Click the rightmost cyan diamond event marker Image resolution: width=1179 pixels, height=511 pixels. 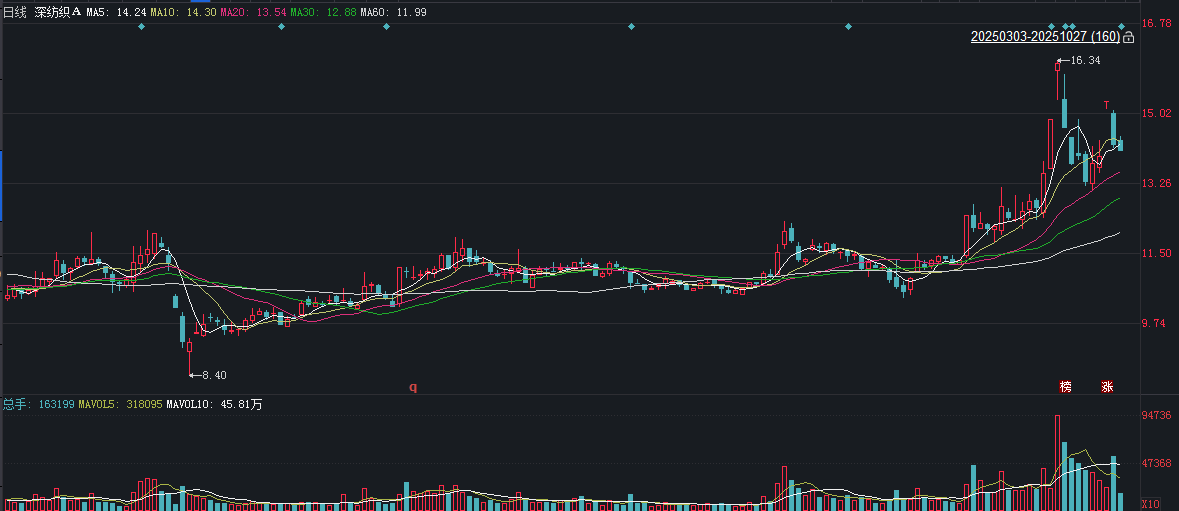pos(1122,26)
